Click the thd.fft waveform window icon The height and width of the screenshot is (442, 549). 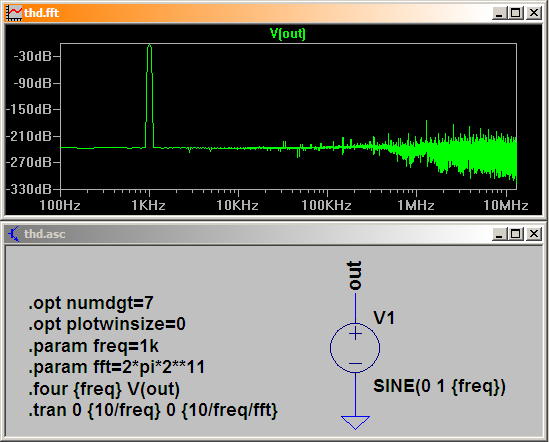click(x=14, y=13)
